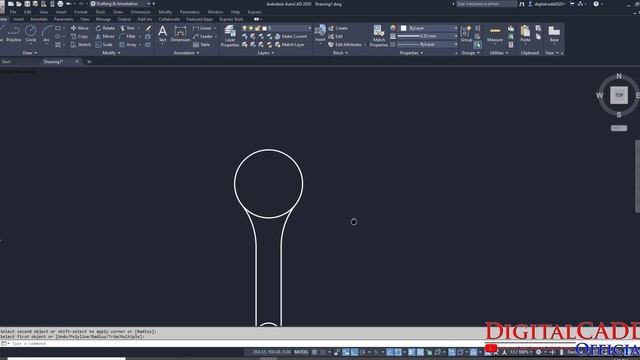This screenshot has width=640, height=360.
Task: Click the Rotate tool
Action: click(x=105, y=28)
